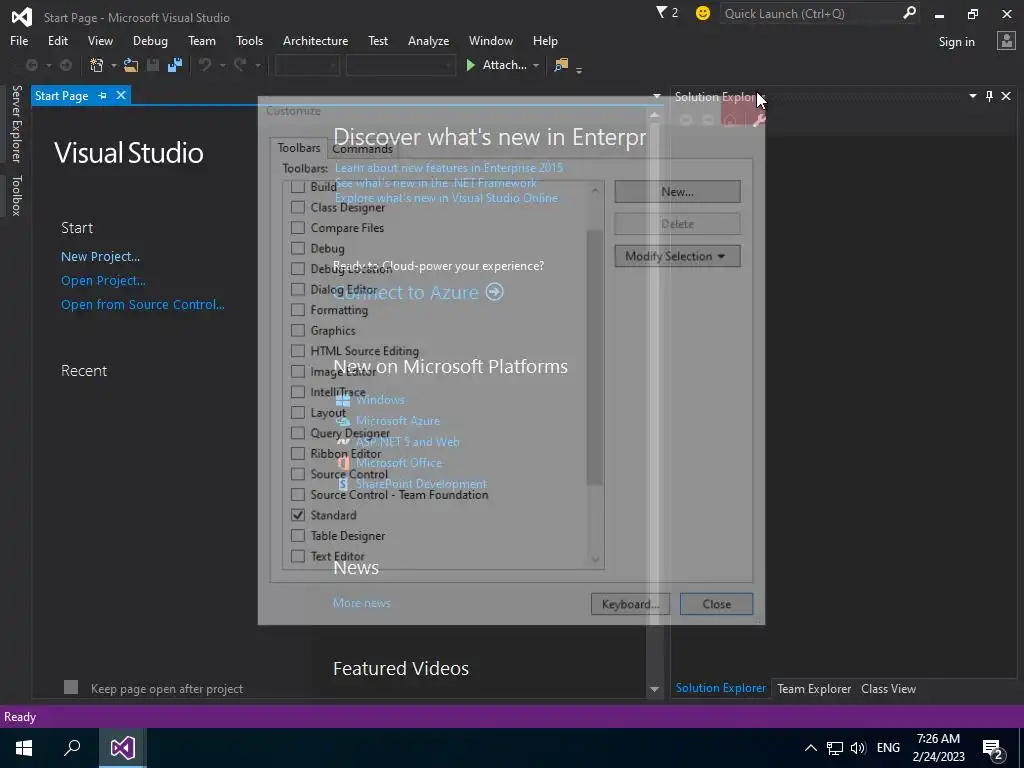The width and height of the screenshot is (1024, 768).
Task: Enable the Compare Files toolbar checkbox
Action: point(298,227)
